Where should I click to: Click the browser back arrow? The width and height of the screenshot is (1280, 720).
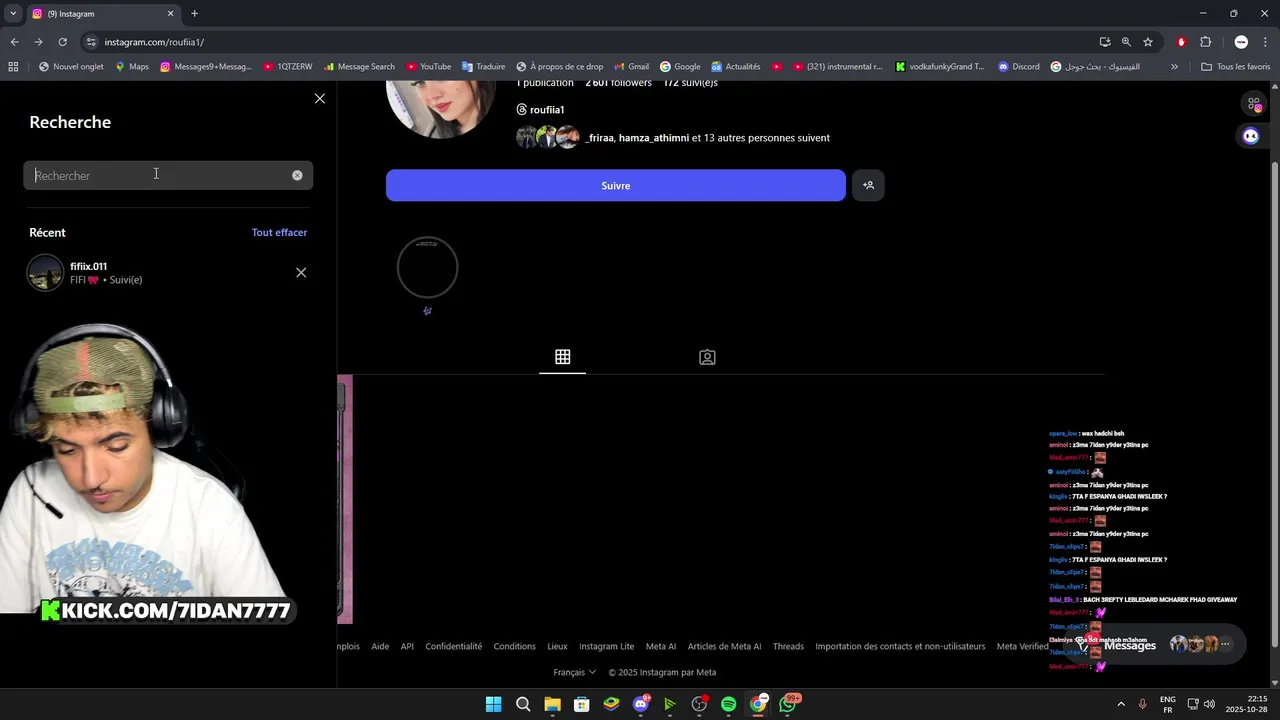(x=14, y=42)
